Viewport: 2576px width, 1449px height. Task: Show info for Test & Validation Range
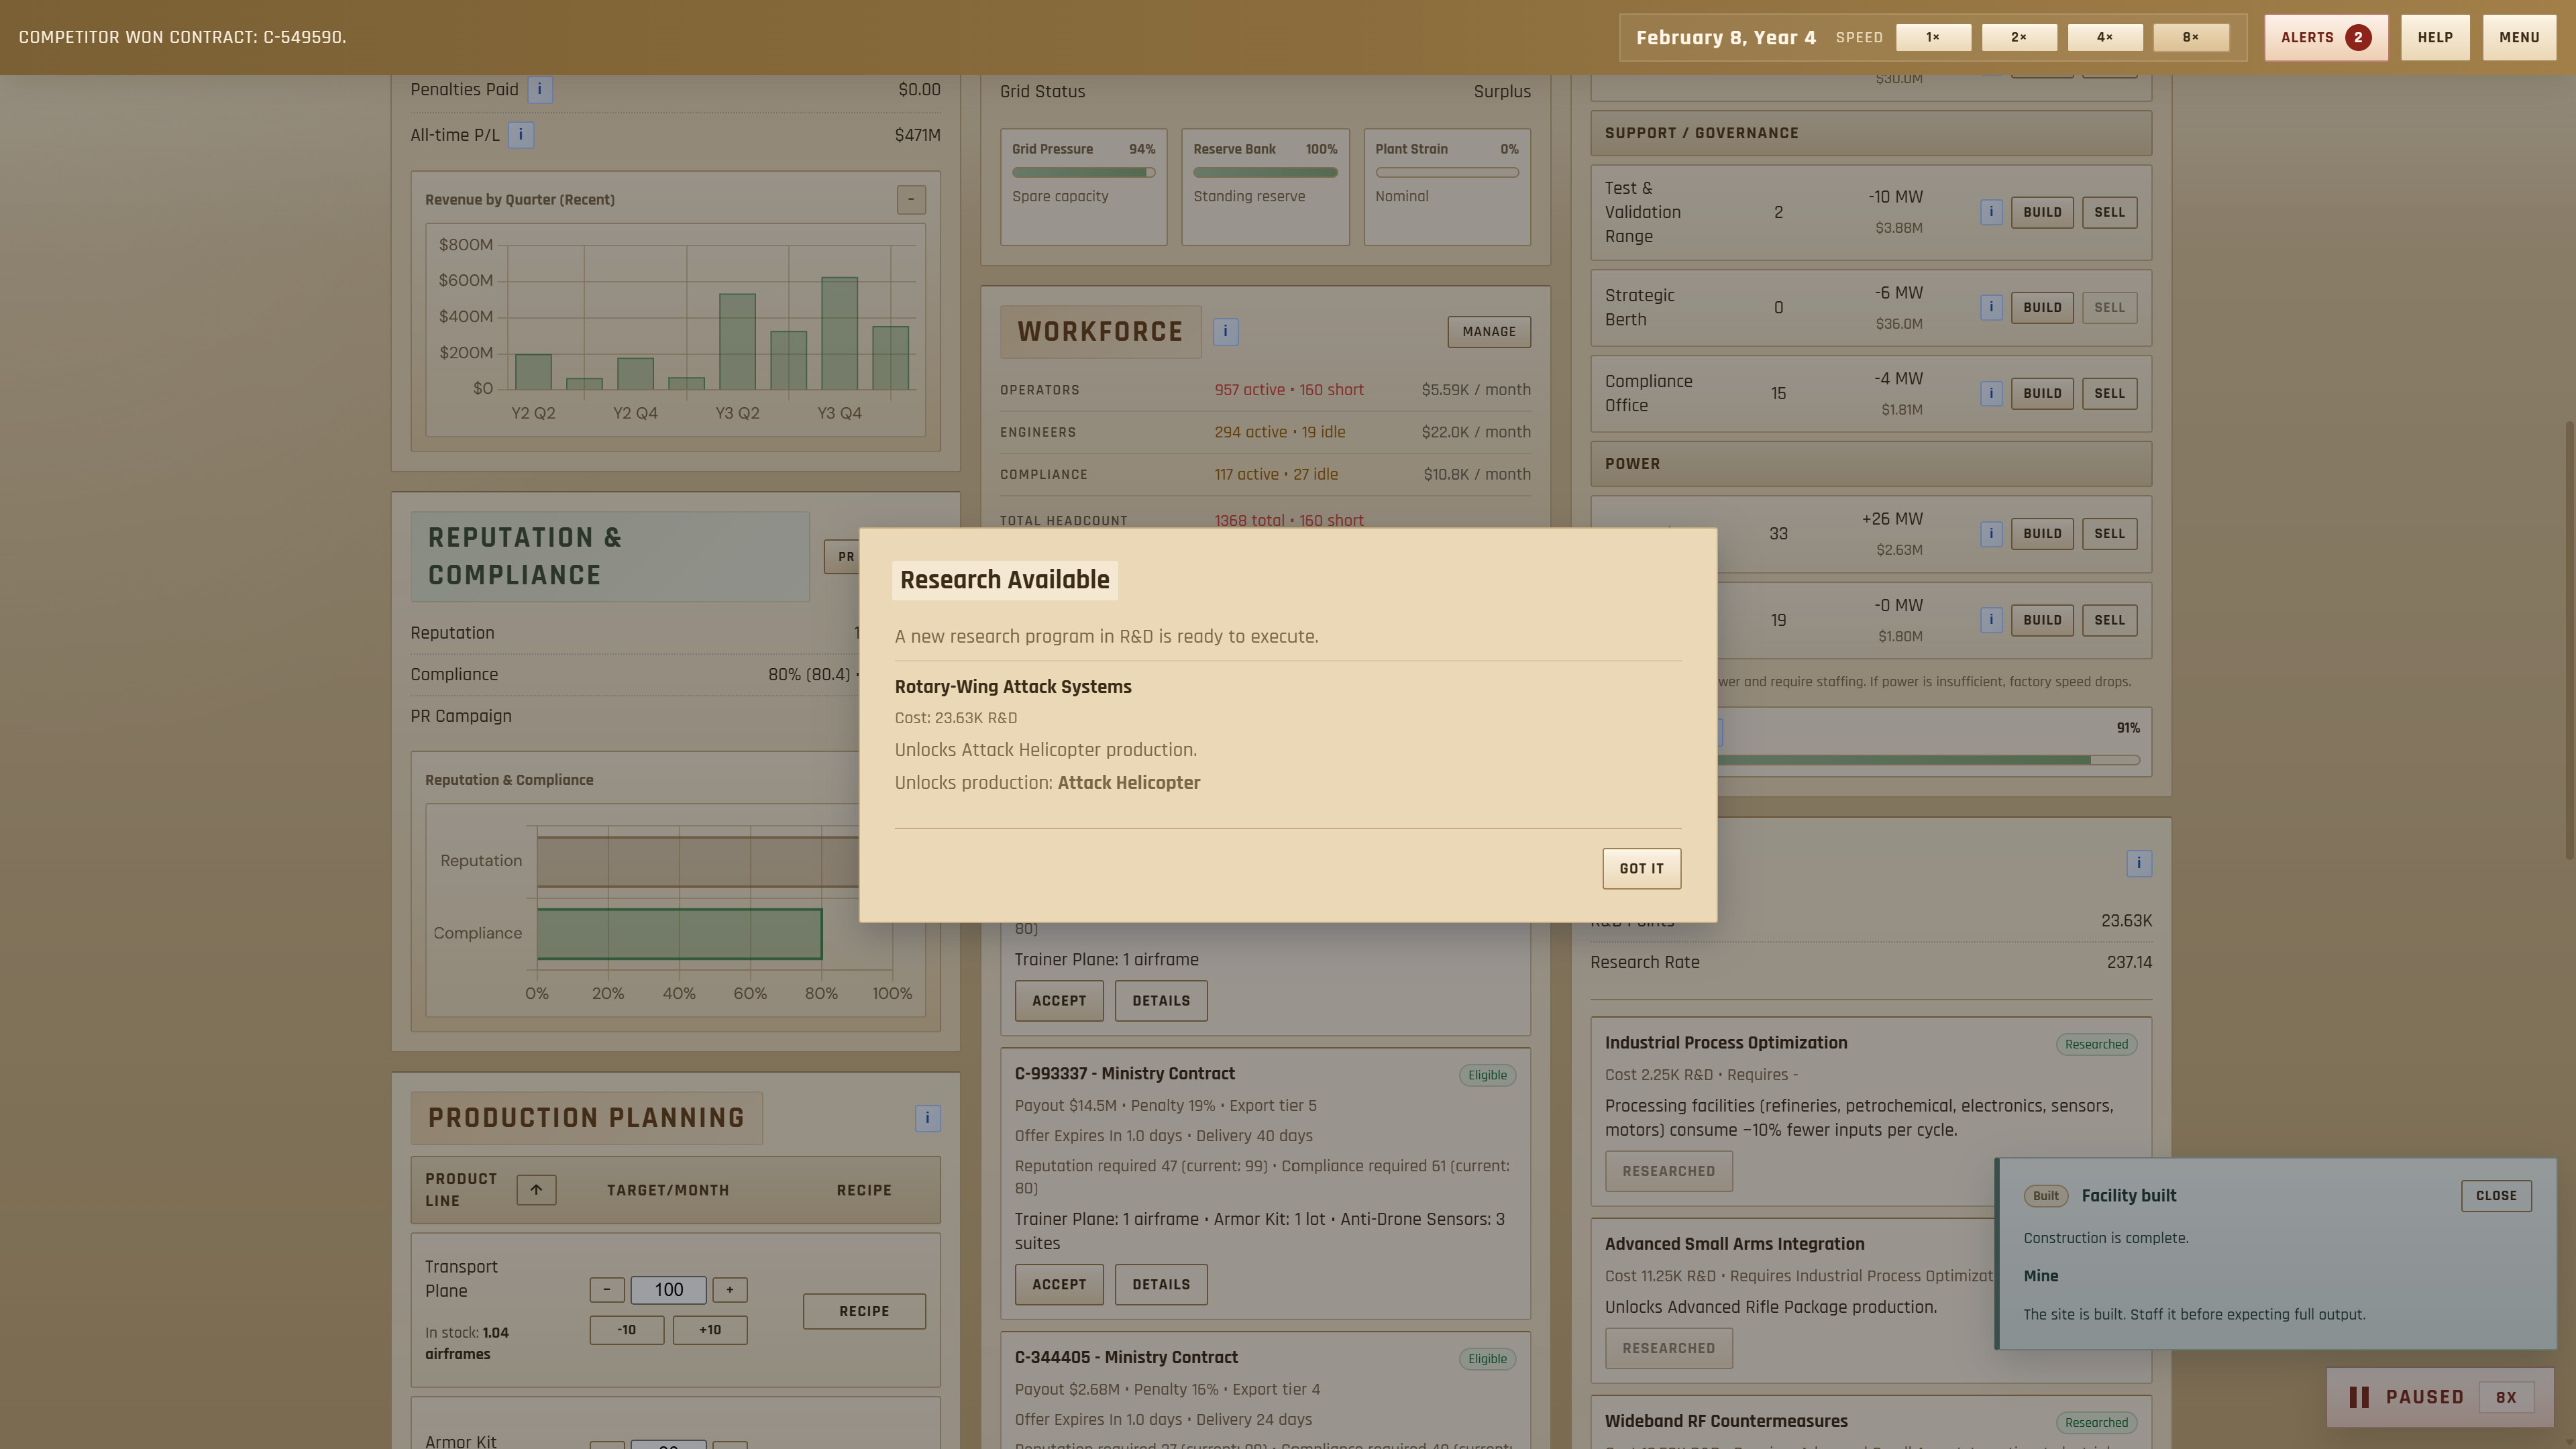coord(1991,211)
